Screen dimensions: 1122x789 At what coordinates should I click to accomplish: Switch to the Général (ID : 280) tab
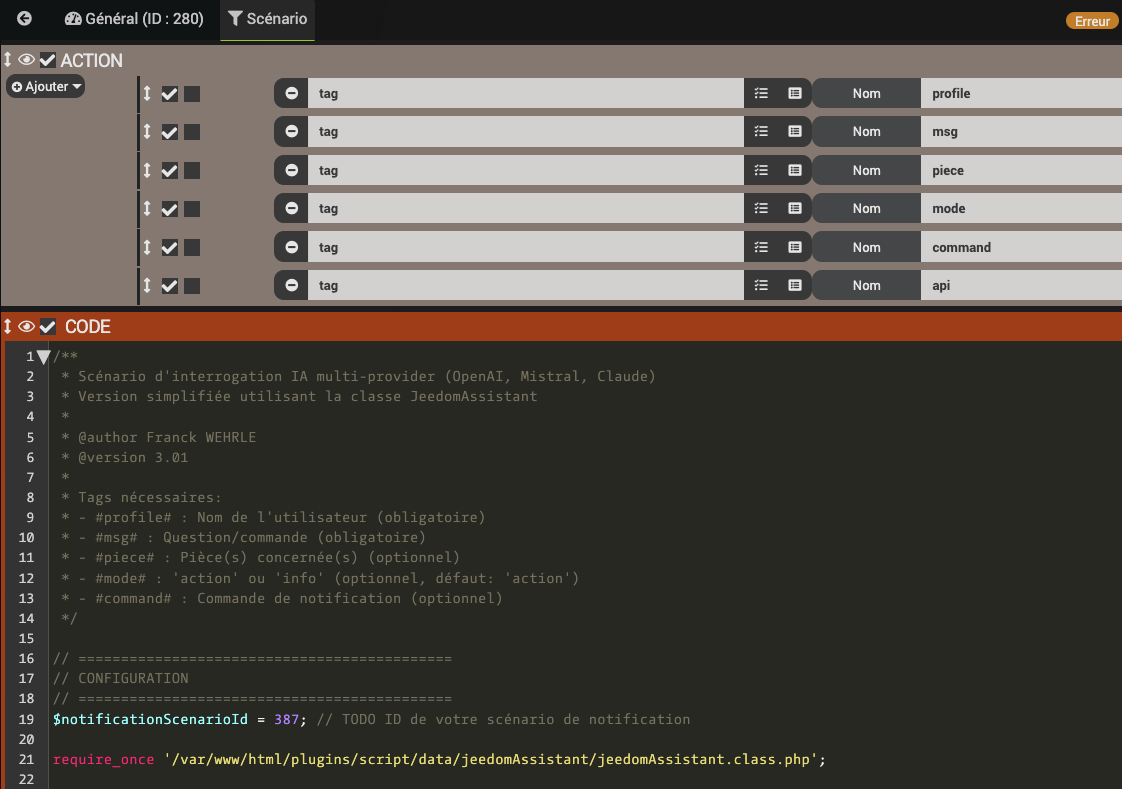[x=134, y=19]
